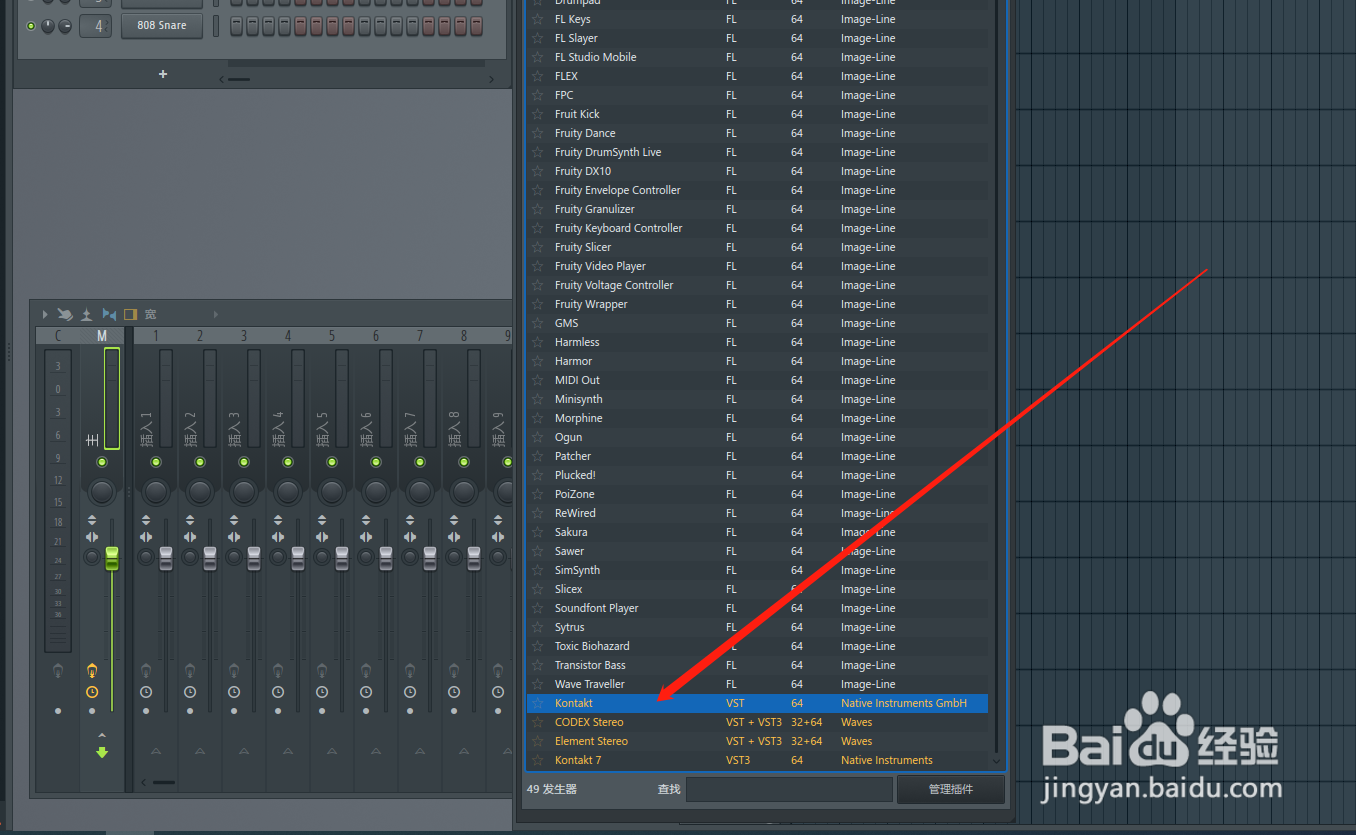This screenshot has height=835, width=1356.
Task: Open the 808 Snare channel
Action: [161, 26]
